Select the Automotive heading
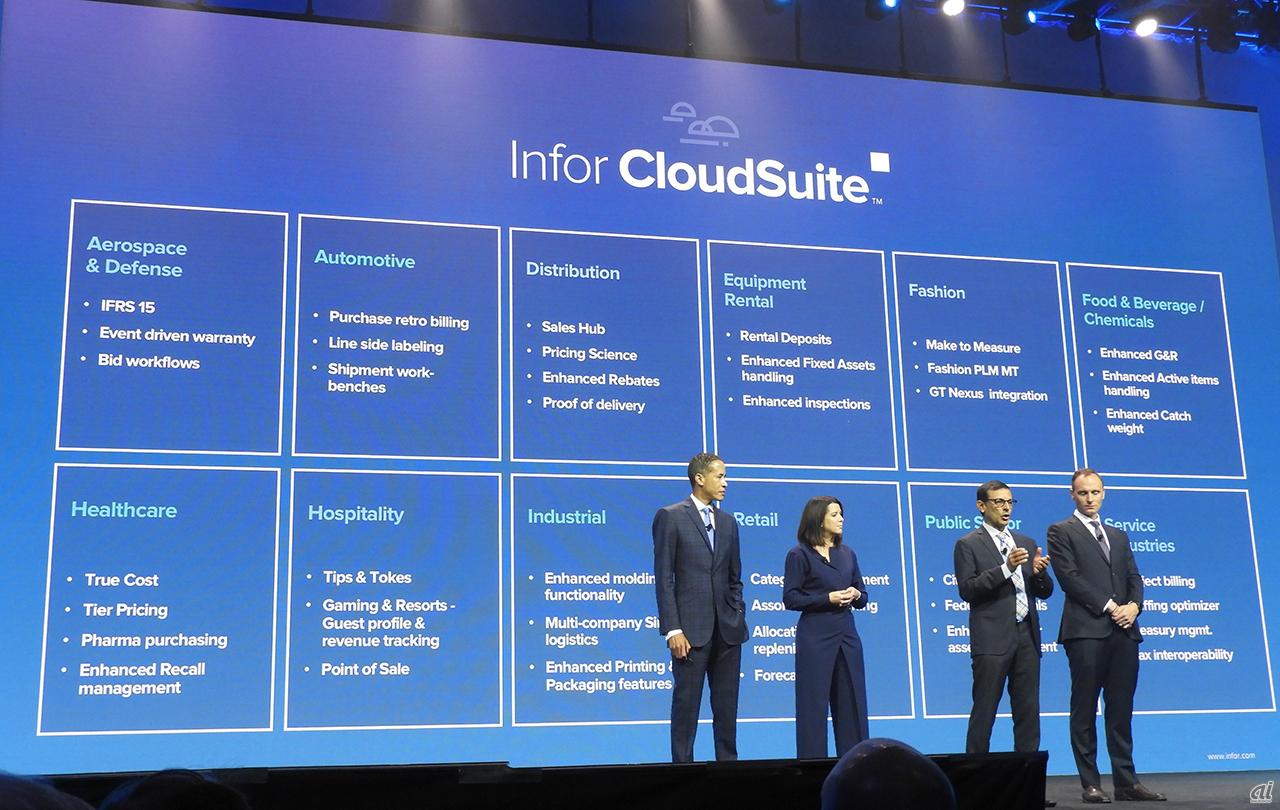 click(x=364, y=259)
